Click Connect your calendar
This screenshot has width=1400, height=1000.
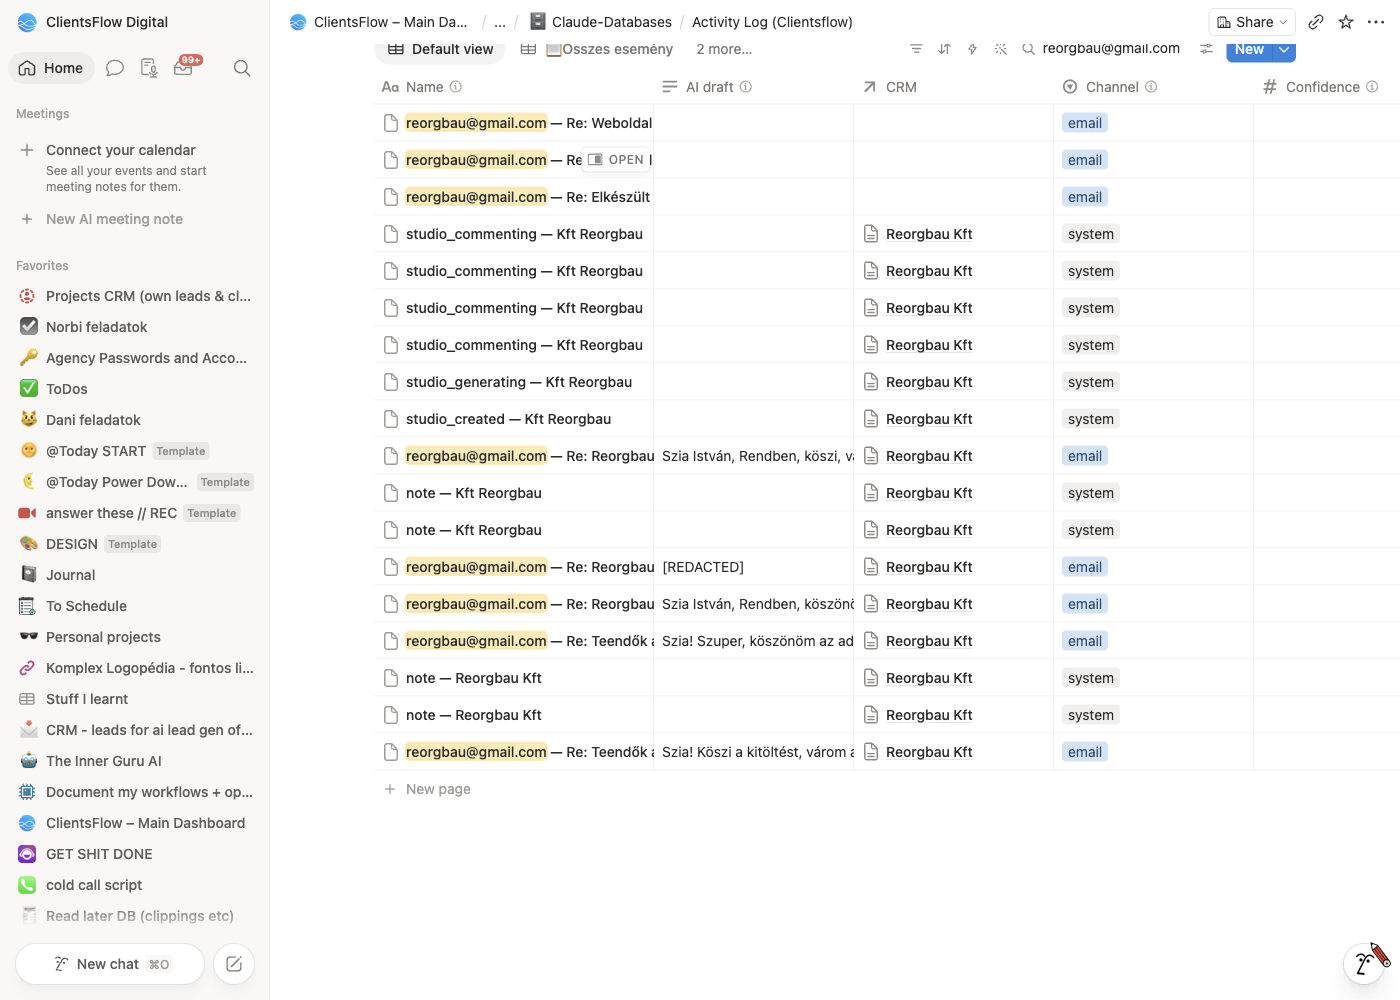tap(121, 150)
